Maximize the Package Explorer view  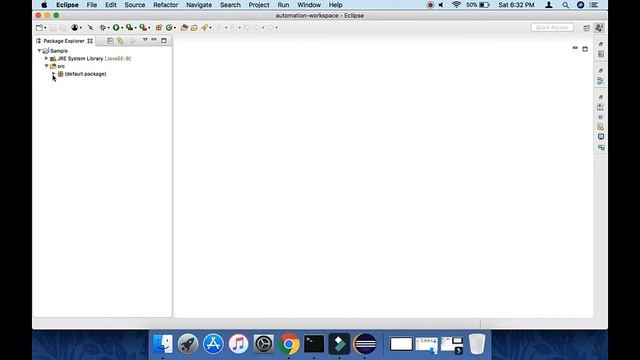(x=164, y=40)
